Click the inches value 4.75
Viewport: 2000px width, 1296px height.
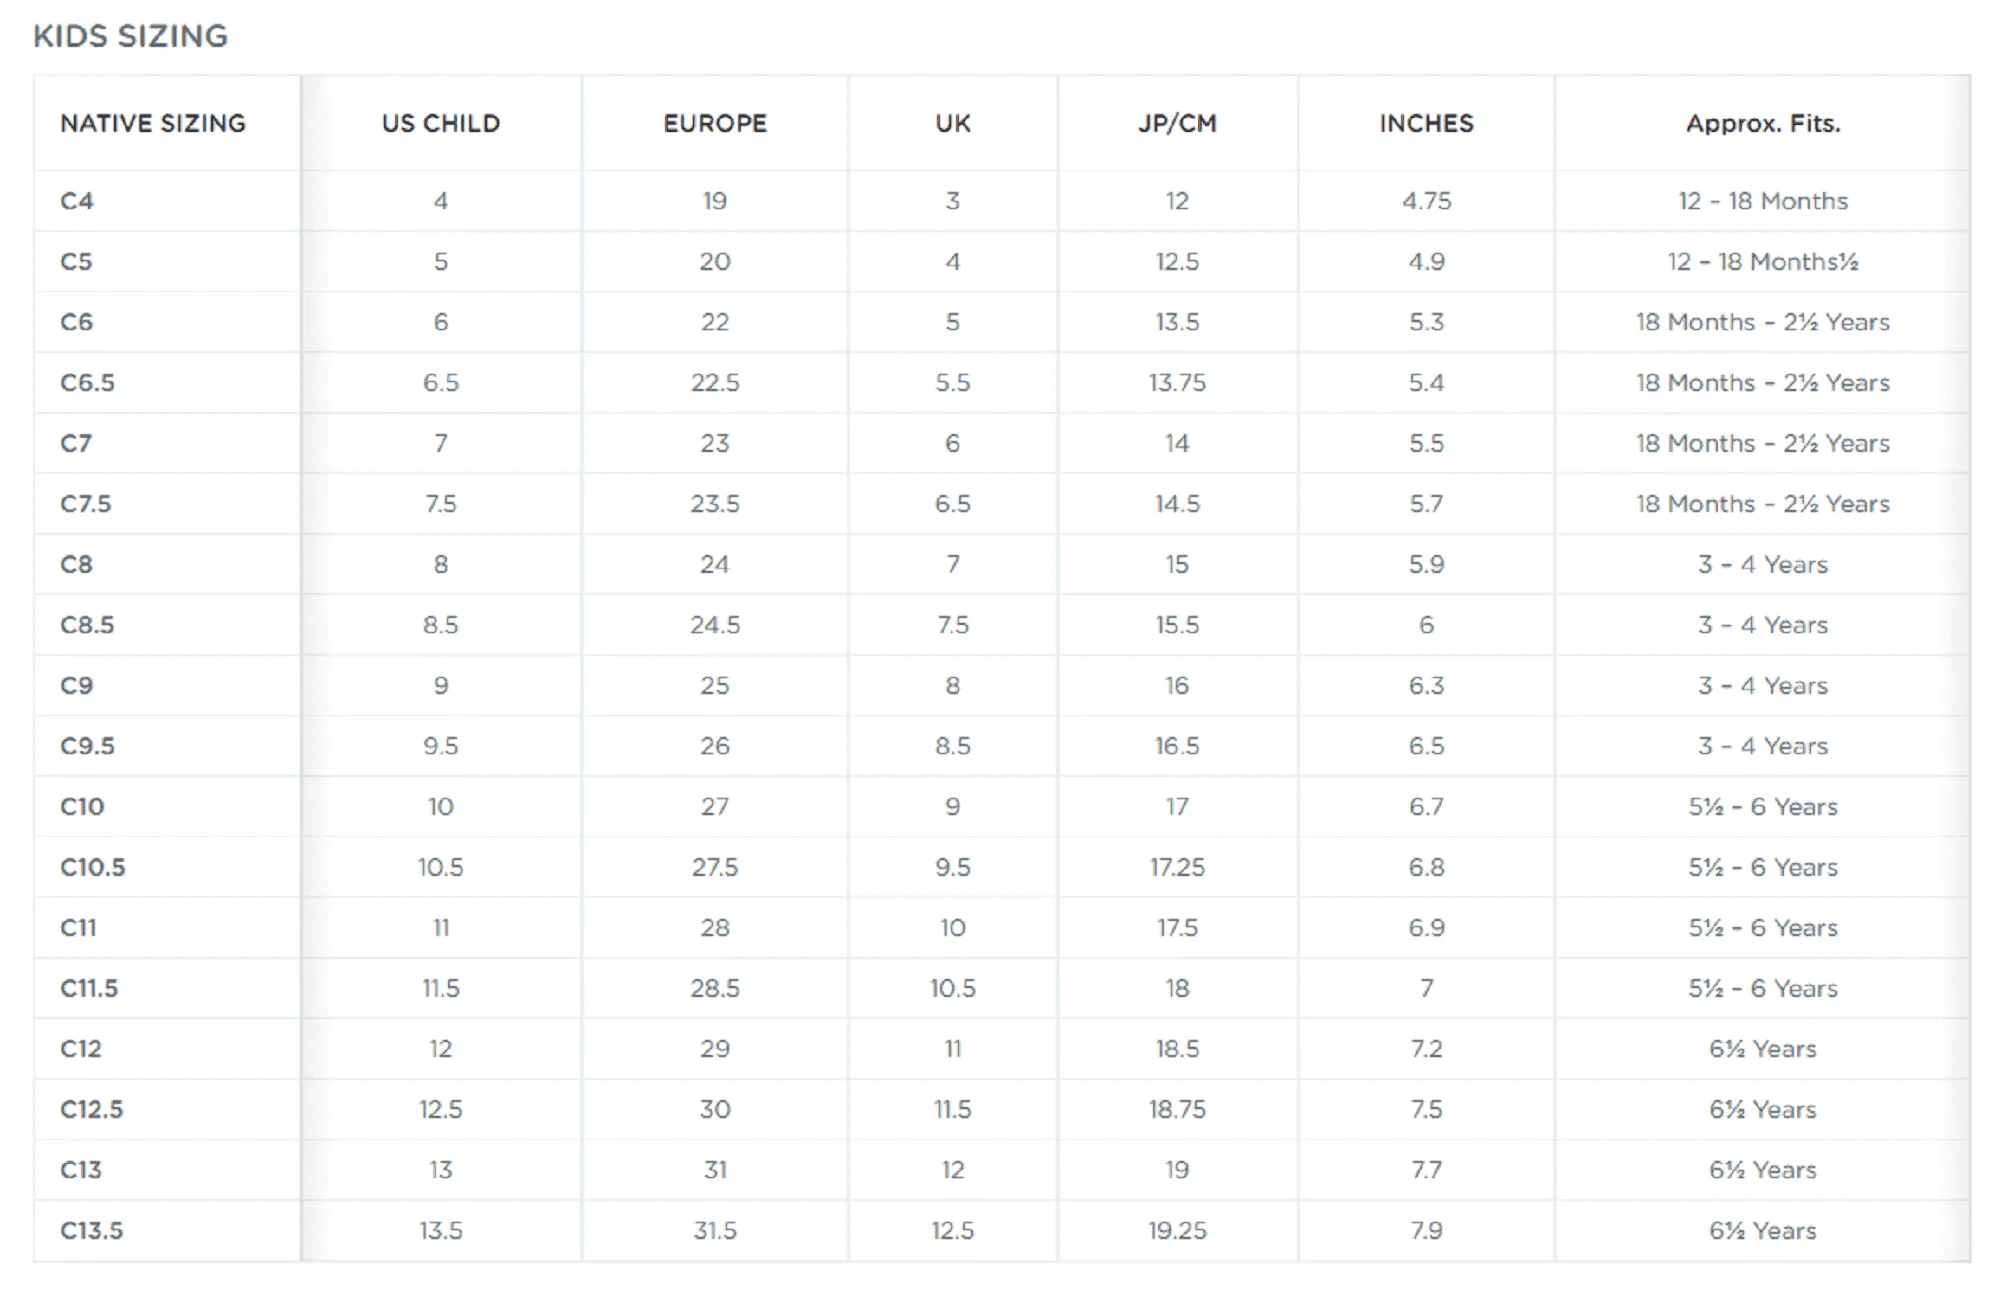(x=1426, y=201)
